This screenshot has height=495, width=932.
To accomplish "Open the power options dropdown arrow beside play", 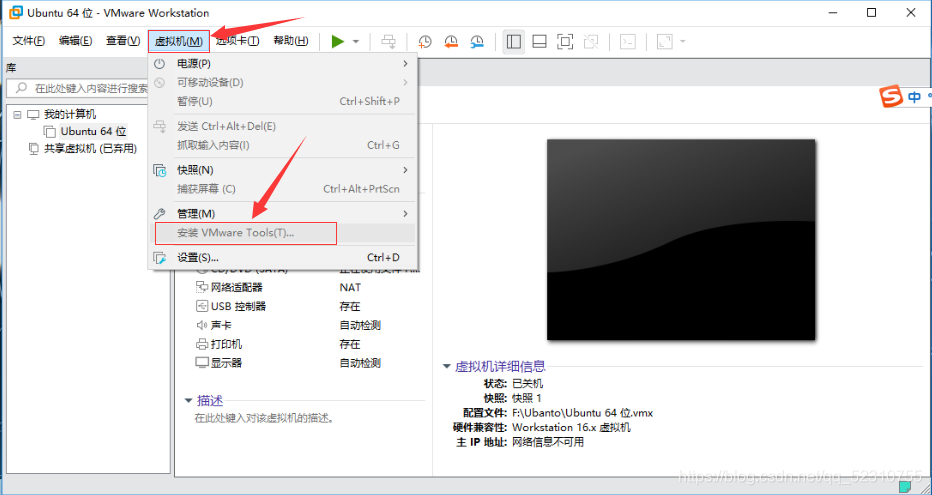I will click(x=356, y=42).
